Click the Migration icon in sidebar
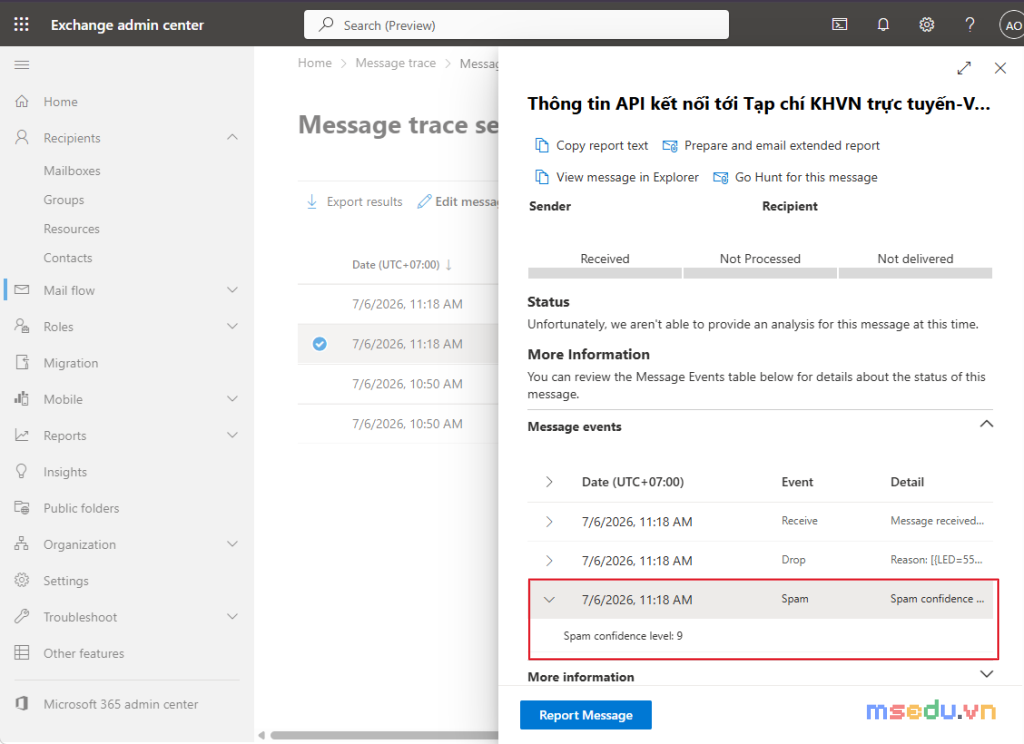This screenshot has height=744, width=1024. pos(22,363)
